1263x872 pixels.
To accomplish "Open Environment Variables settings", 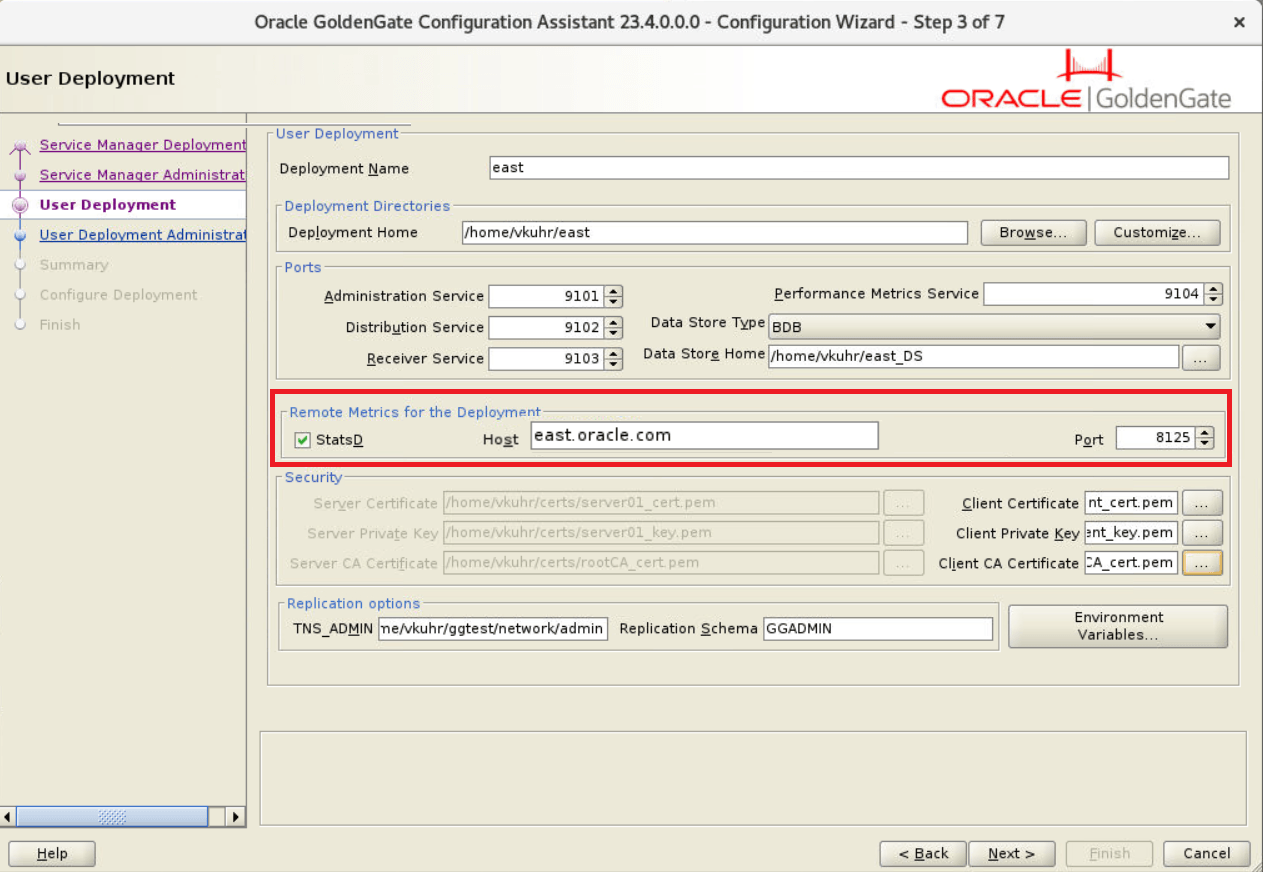I will point(1117,626).
